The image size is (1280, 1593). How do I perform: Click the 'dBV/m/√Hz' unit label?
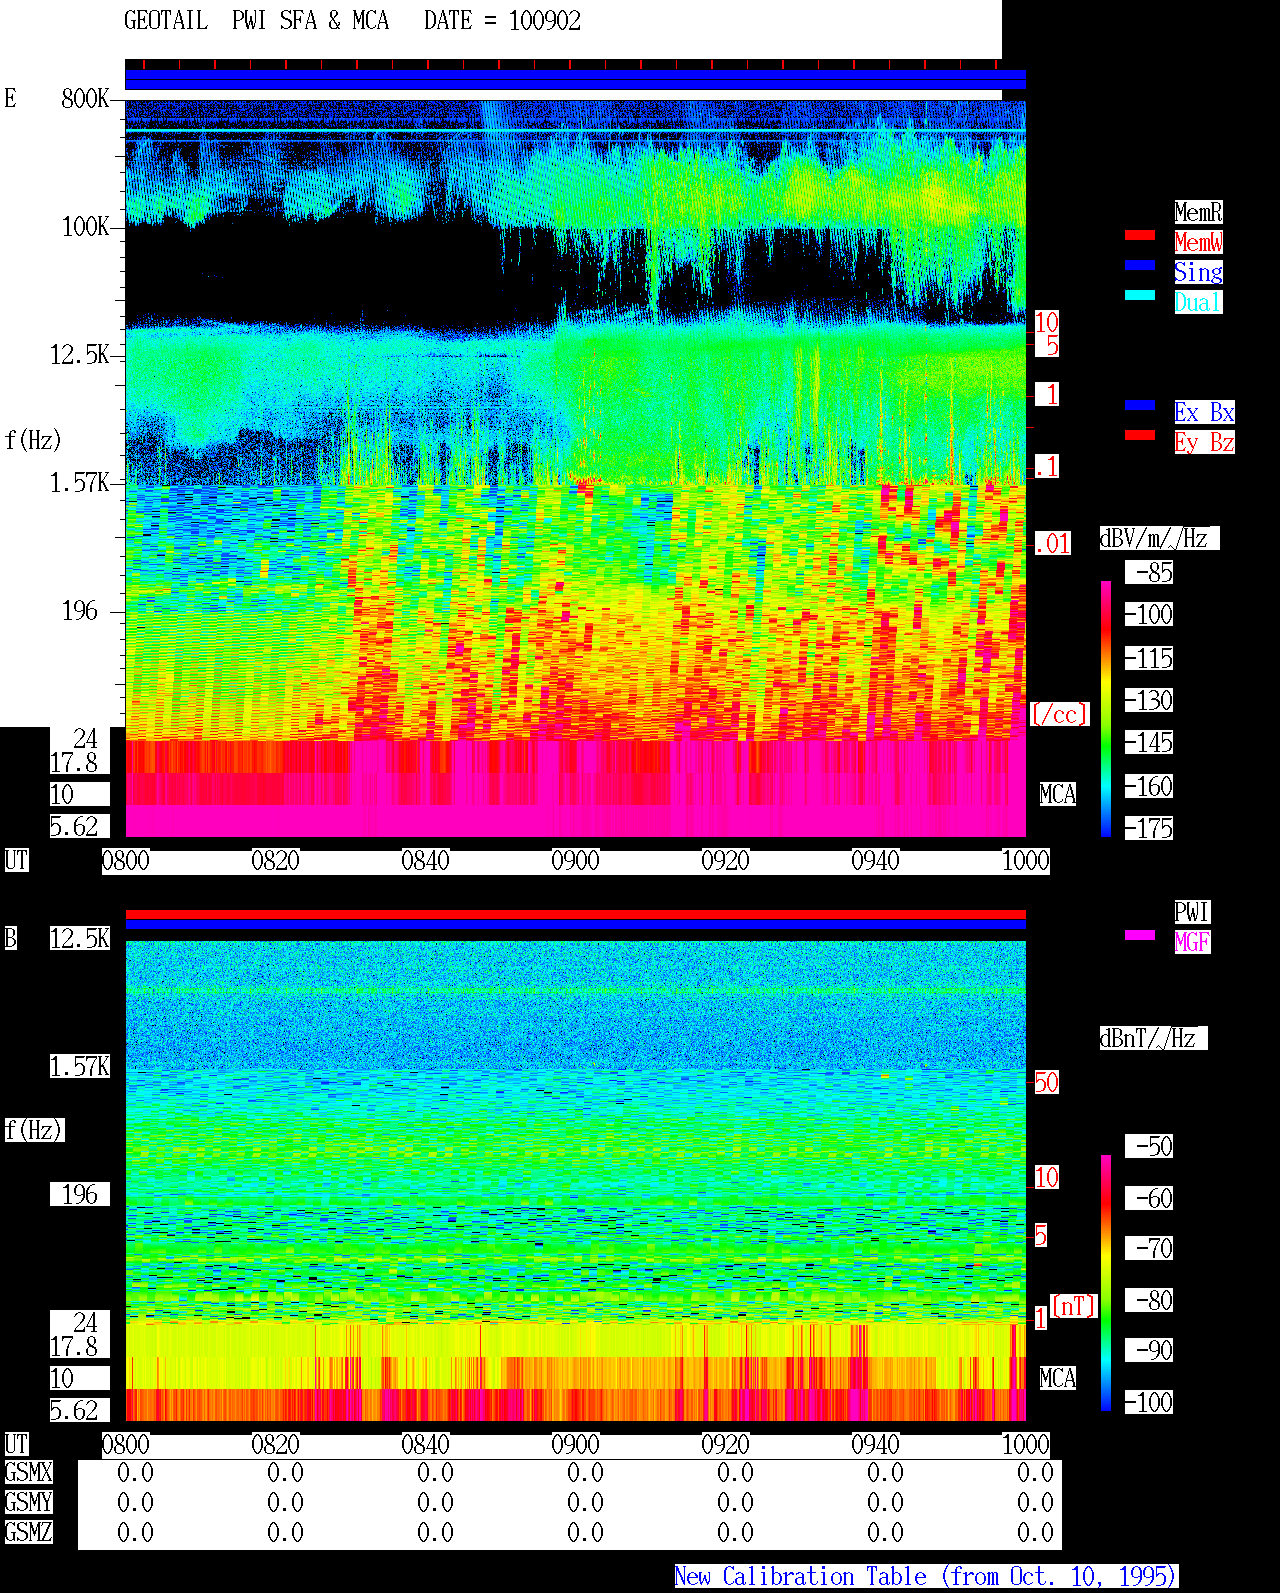[x=1159, y=538]
